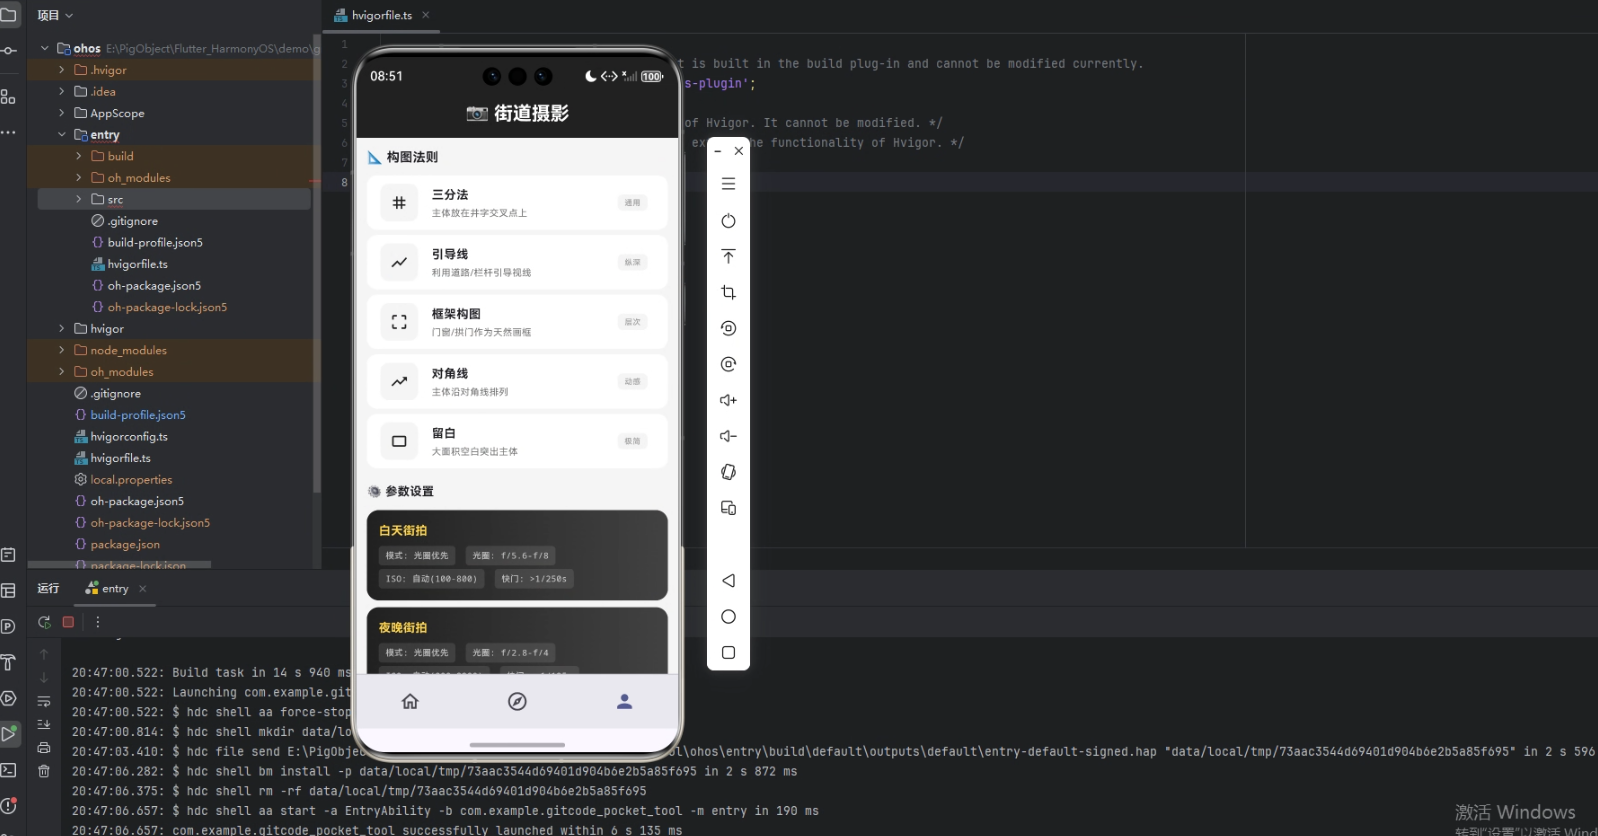The height and width of the screenshot is (836, 1598).
Task: Select oh-package-lock.json5 in root
Action: pyautogui.click(x=150, y=523)
